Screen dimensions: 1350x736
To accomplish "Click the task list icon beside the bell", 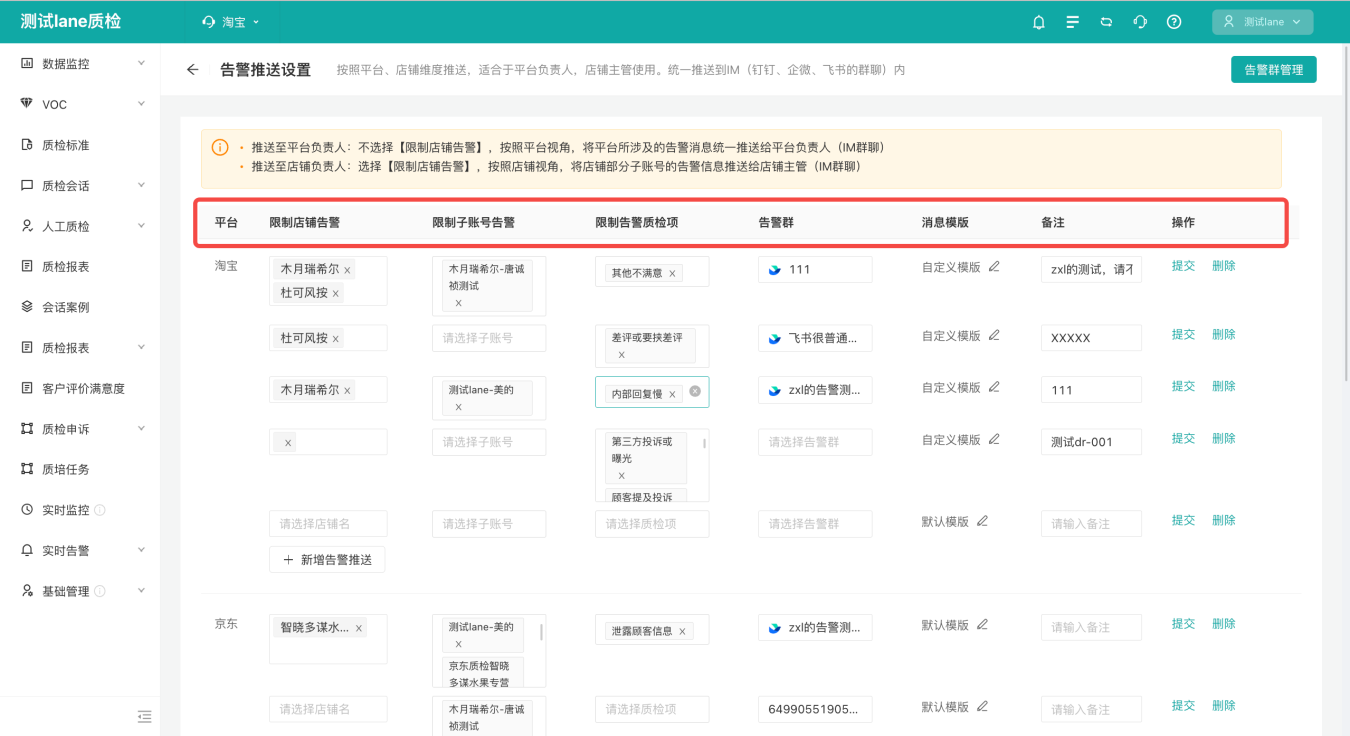I will click(x=1073, y=22).
